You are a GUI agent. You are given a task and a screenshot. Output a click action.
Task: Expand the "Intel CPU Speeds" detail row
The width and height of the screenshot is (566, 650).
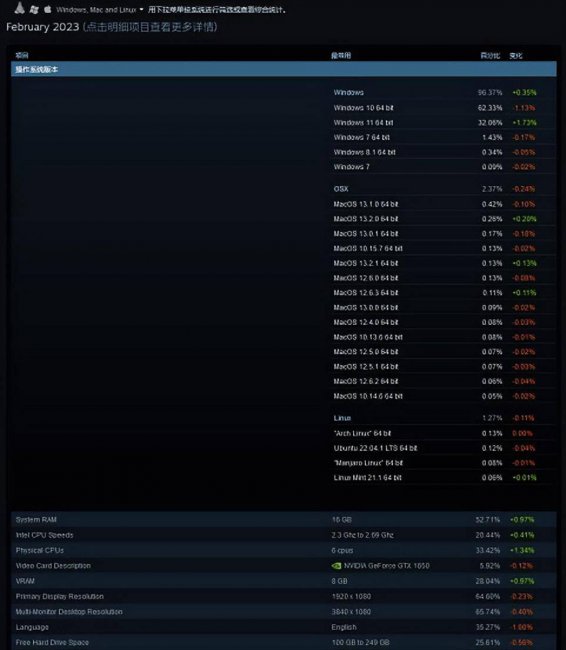284,535
